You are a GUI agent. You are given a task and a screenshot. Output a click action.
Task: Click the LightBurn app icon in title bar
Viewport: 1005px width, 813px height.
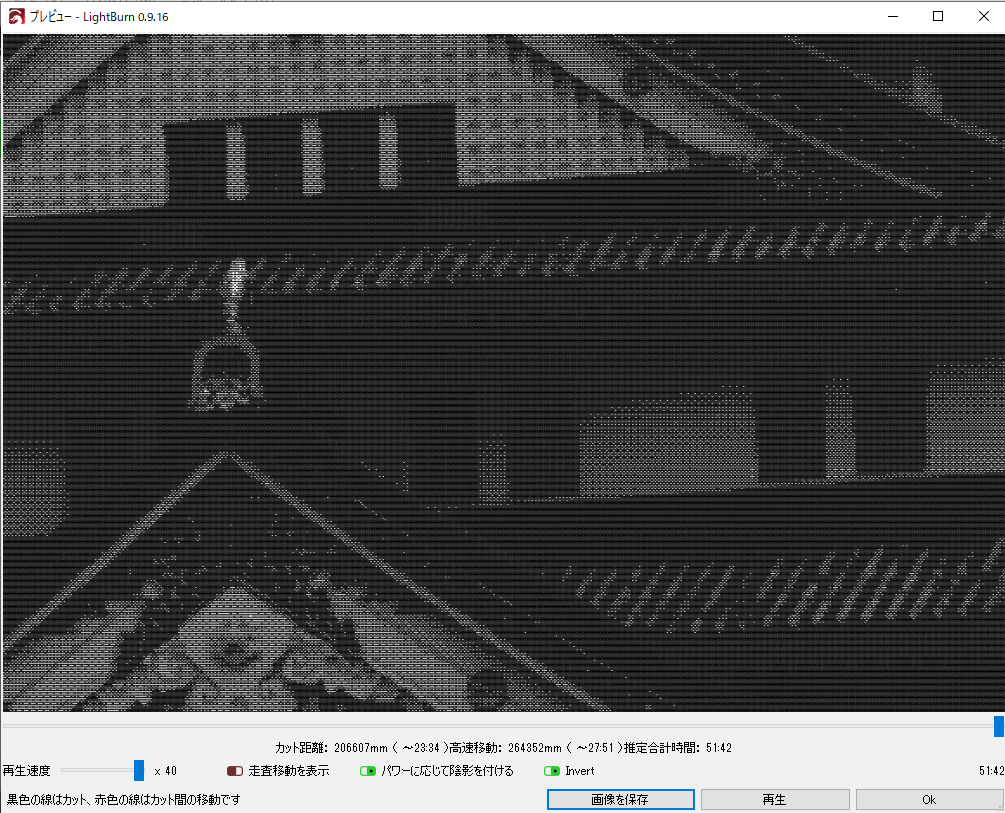point(17,17)
